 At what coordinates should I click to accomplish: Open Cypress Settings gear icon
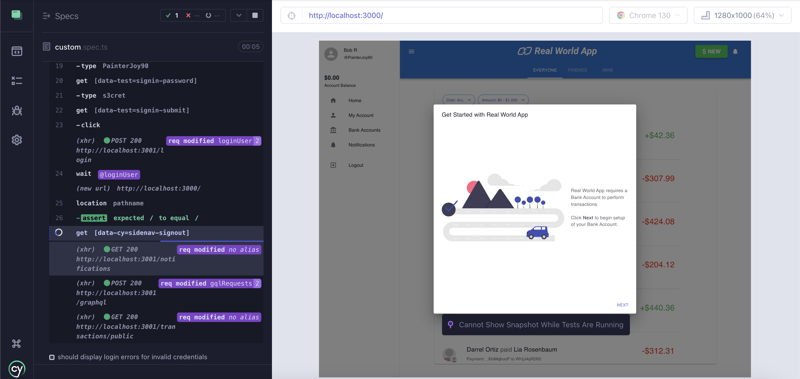click(x=17, y=140)
